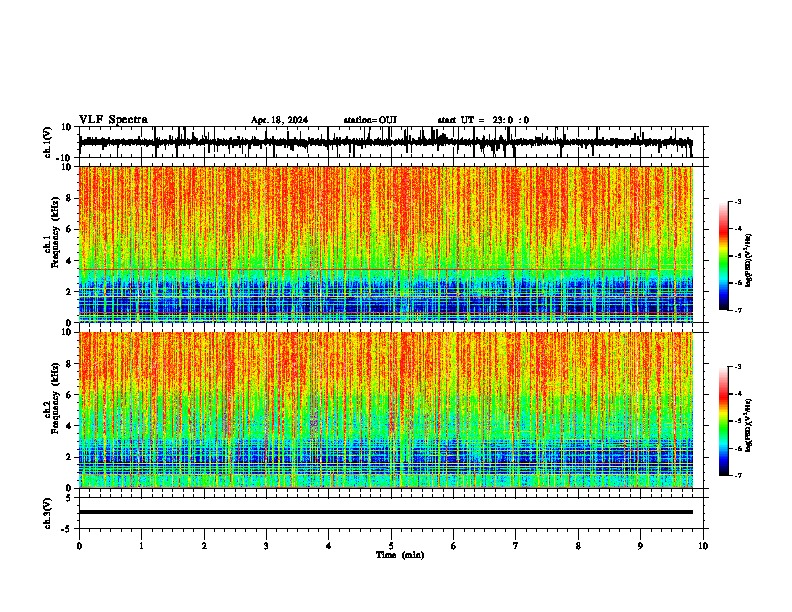792x612 pixels.
Task: Click the ch.2 color bar label '-7'
Action: 738,475
